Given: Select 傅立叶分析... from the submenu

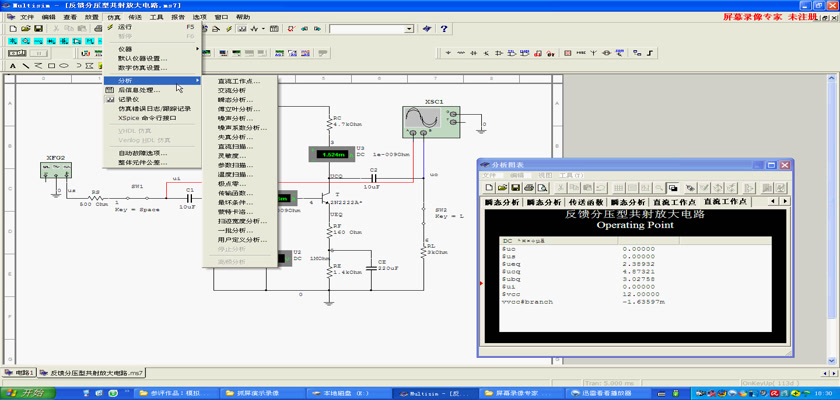Looking at the screenshot, I should coord(239,109).
